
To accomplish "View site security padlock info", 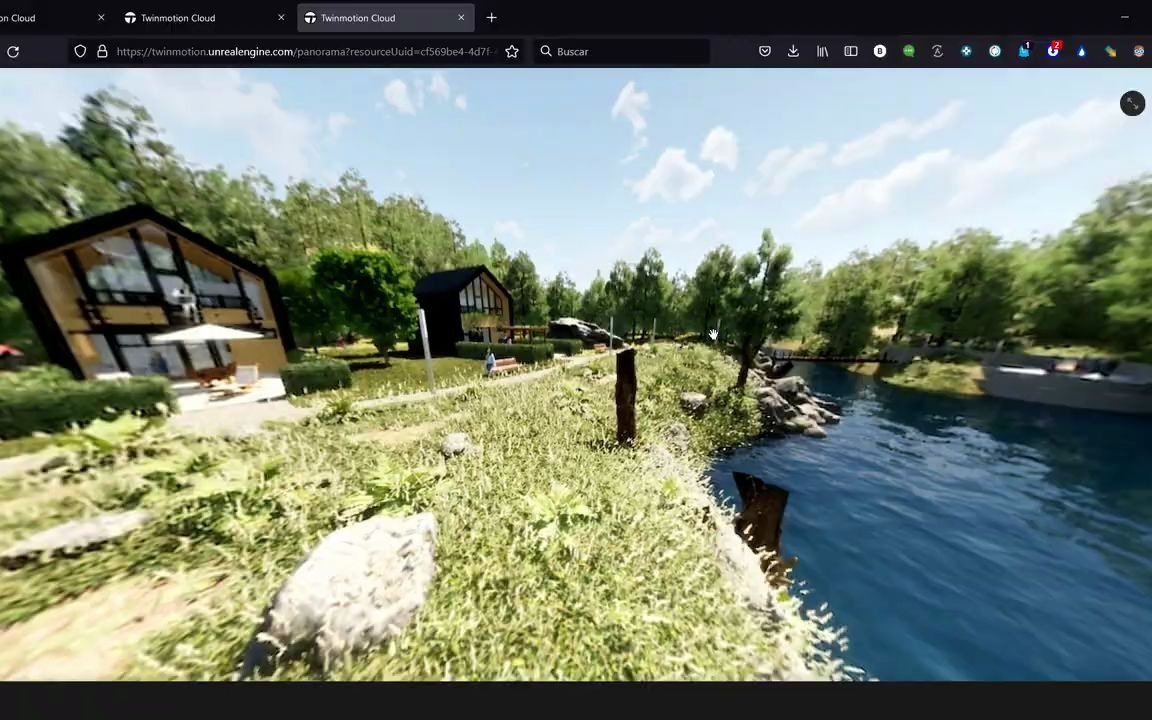I will click(102, 51).
